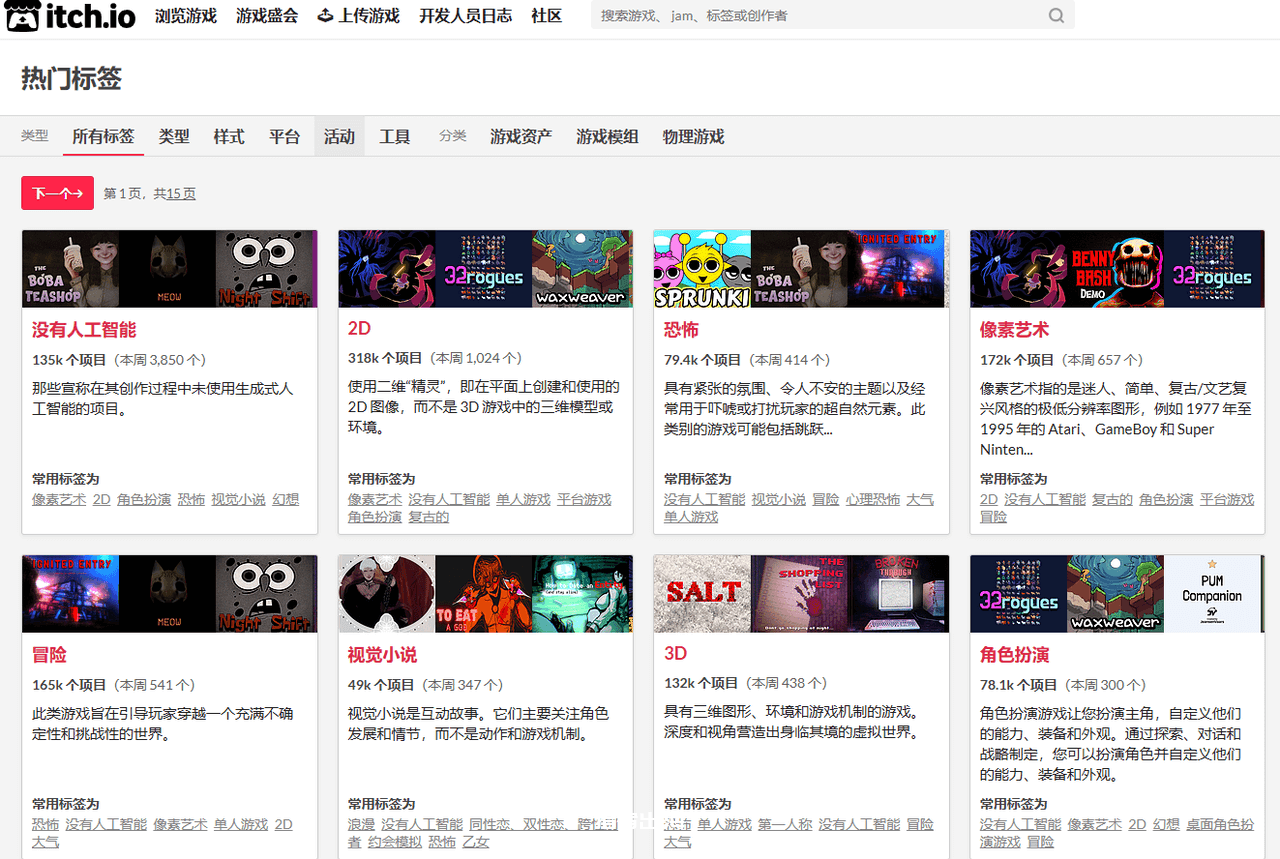The width and height of the screenshot is (1280, 859).
Task: Click The Shopping List thumbnail
Action: pos(799,594)
